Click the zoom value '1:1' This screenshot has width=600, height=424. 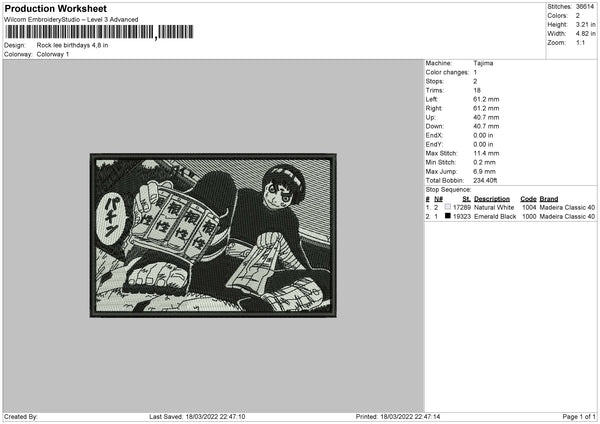tap(580, 42)
